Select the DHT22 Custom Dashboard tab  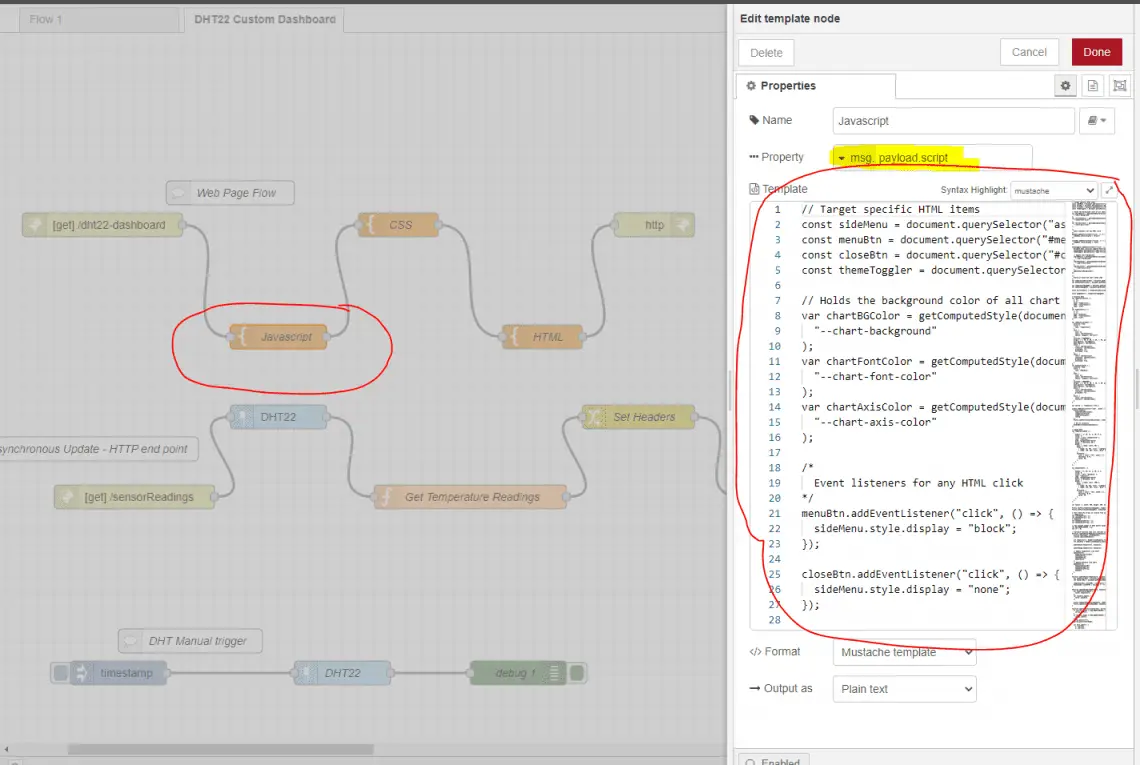(263, 19)
